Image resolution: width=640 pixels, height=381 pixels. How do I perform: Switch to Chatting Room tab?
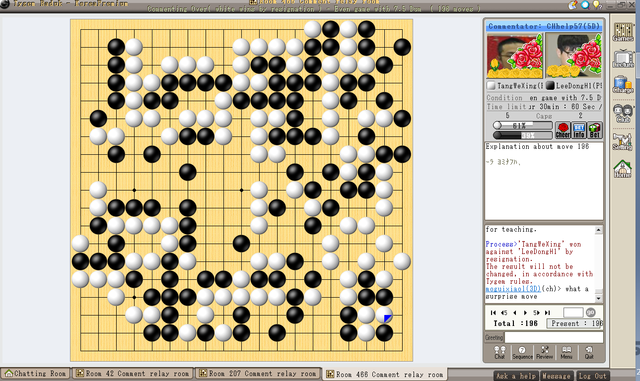tap(36, 373)
